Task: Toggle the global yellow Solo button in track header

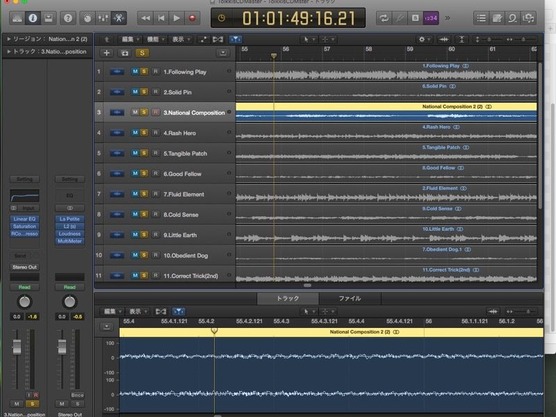Action: pyautogui.click(x=142, y=53)
